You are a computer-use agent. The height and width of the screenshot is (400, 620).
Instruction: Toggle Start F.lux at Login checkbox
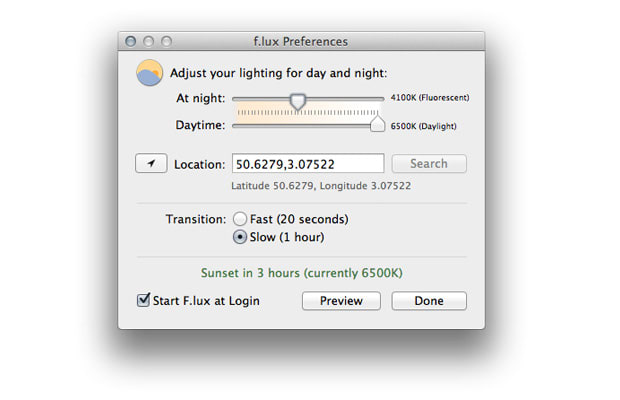click(143, 300)
